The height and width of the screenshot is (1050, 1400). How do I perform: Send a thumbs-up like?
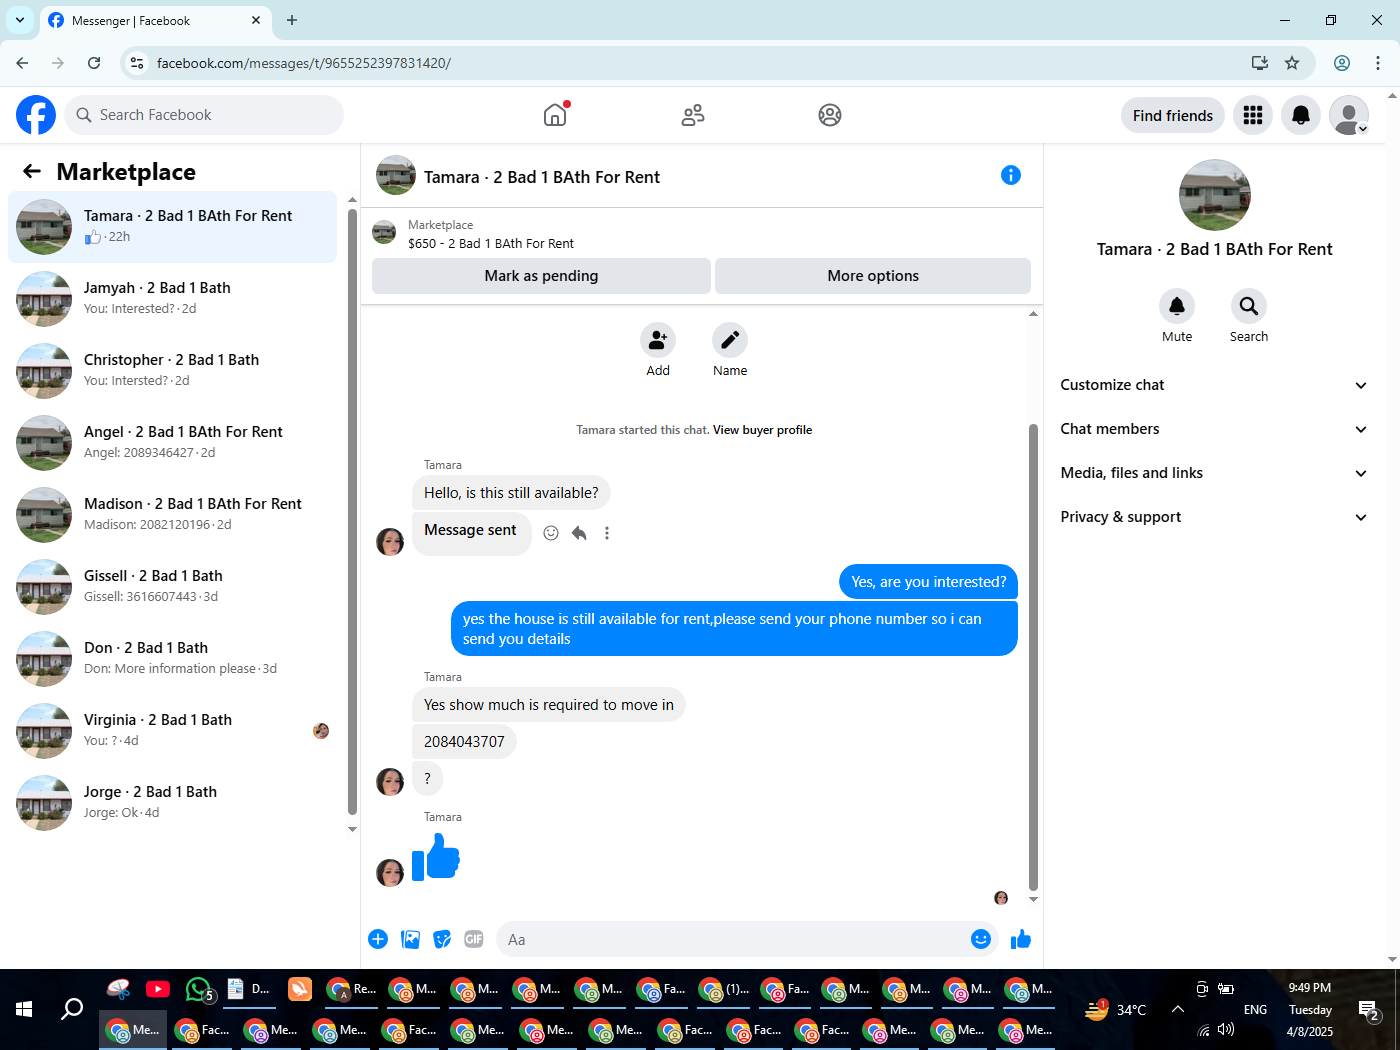[1021, 939]
